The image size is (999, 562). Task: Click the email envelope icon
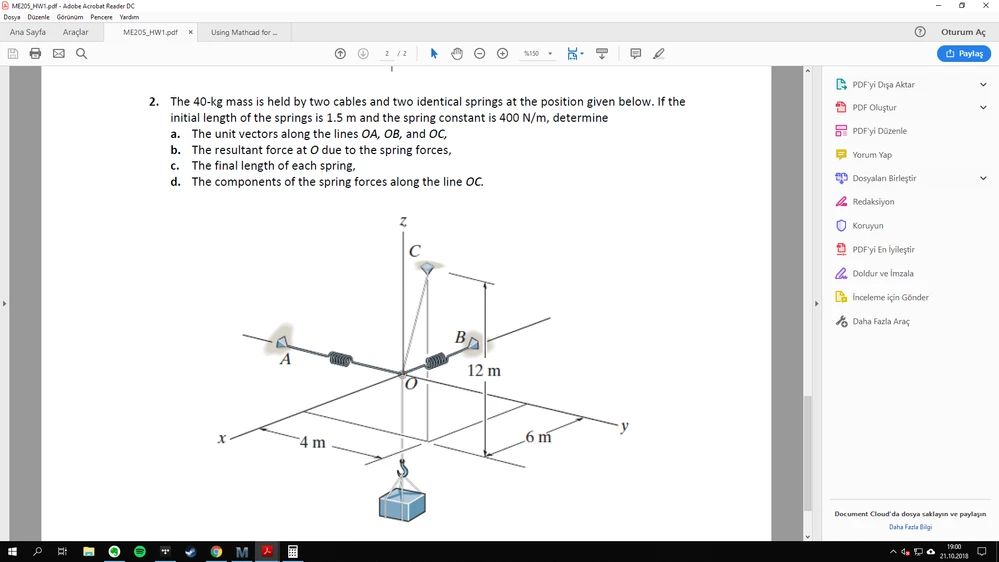click(x=59, y=54)
